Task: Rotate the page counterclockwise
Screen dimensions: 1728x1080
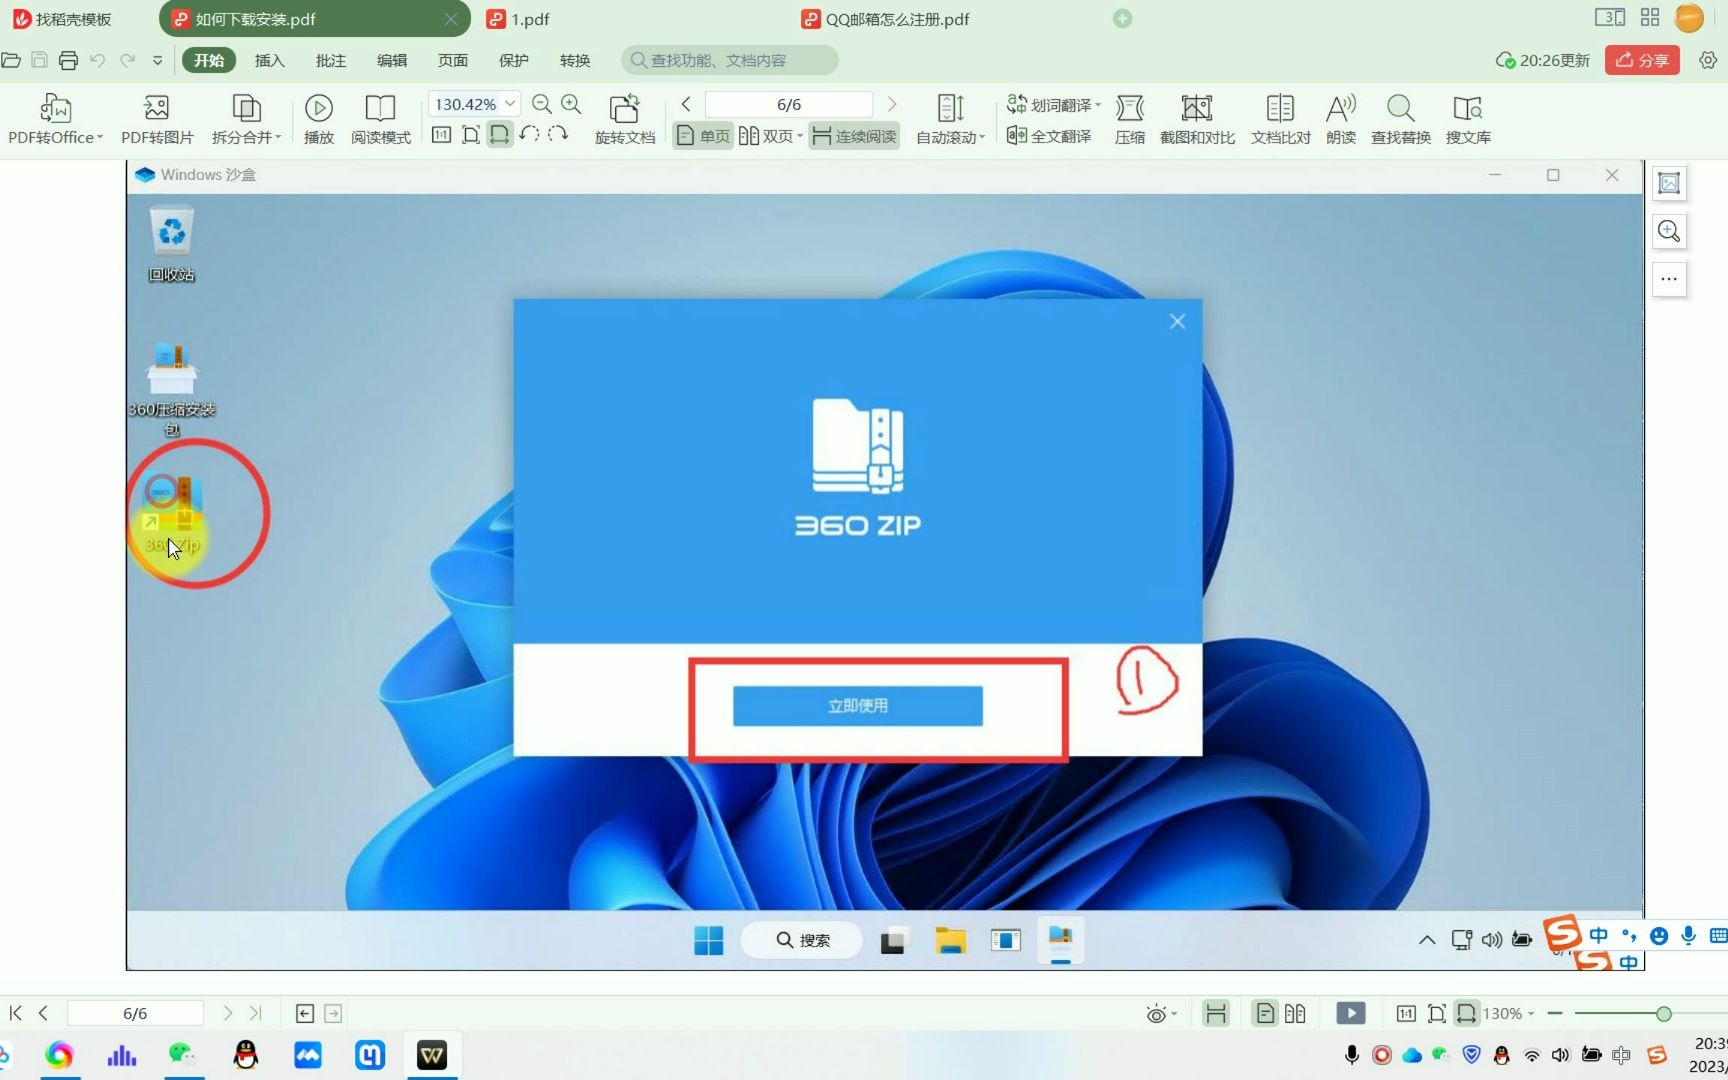Action: 529,134
